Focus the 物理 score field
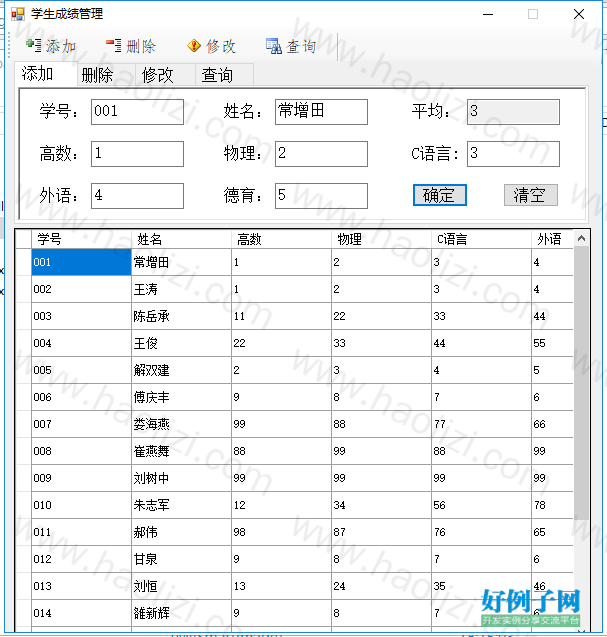607x637 pixels. (x=321, y=154)
